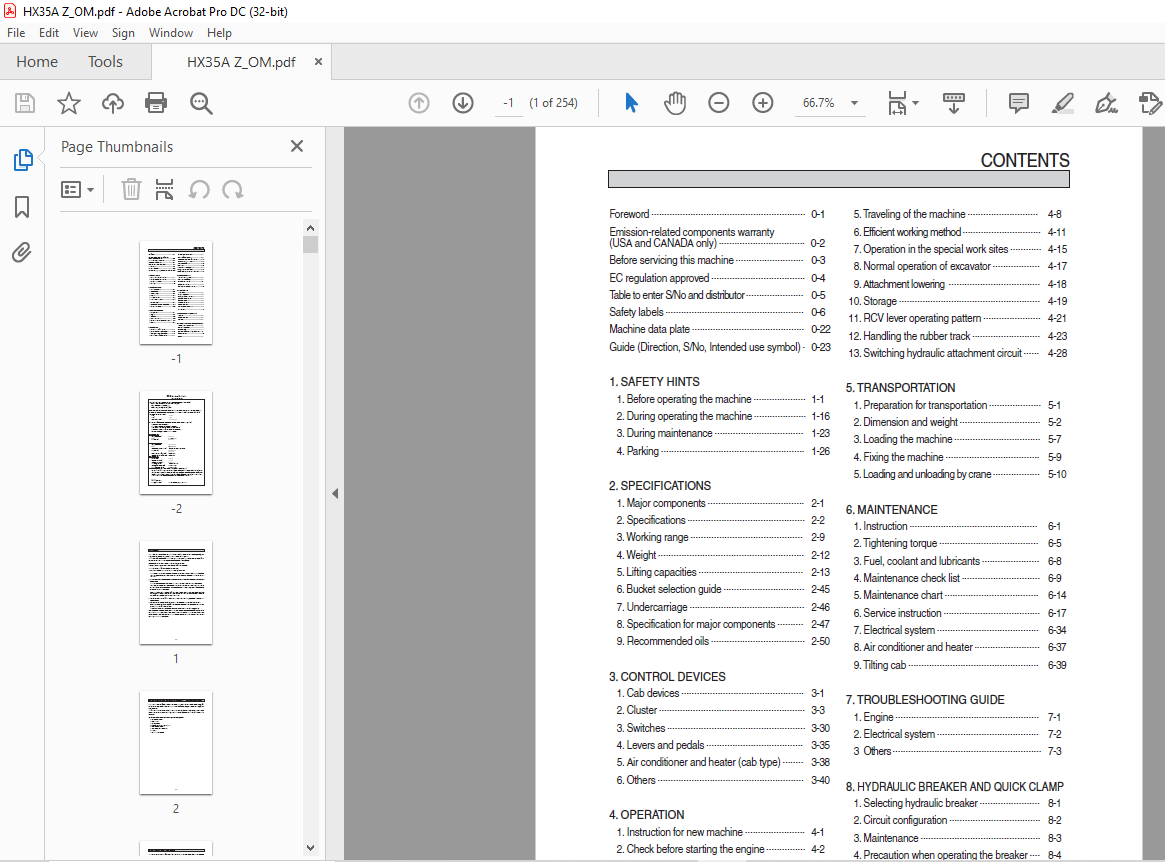Close the Page Thumbnails panel
The height and width of the screenshot is (862, 1165).
297,146
